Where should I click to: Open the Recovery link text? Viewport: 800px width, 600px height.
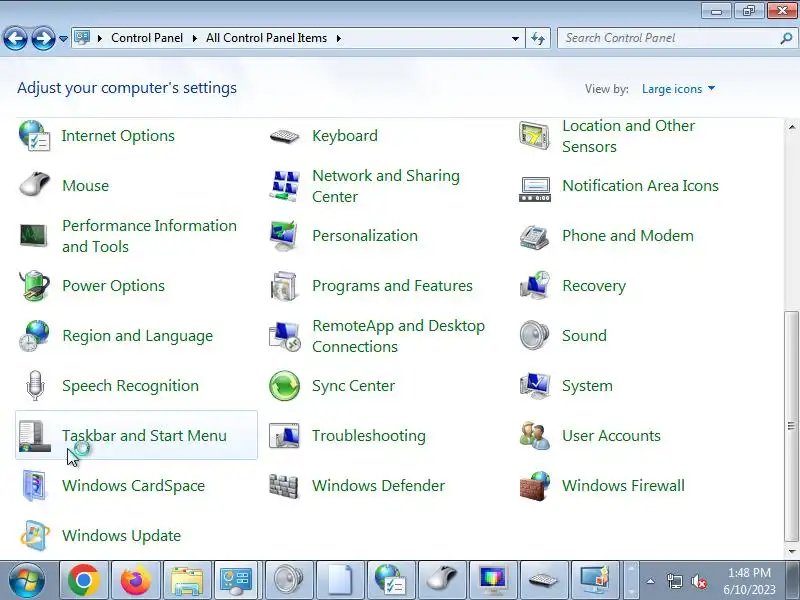[x=594, y=286]
